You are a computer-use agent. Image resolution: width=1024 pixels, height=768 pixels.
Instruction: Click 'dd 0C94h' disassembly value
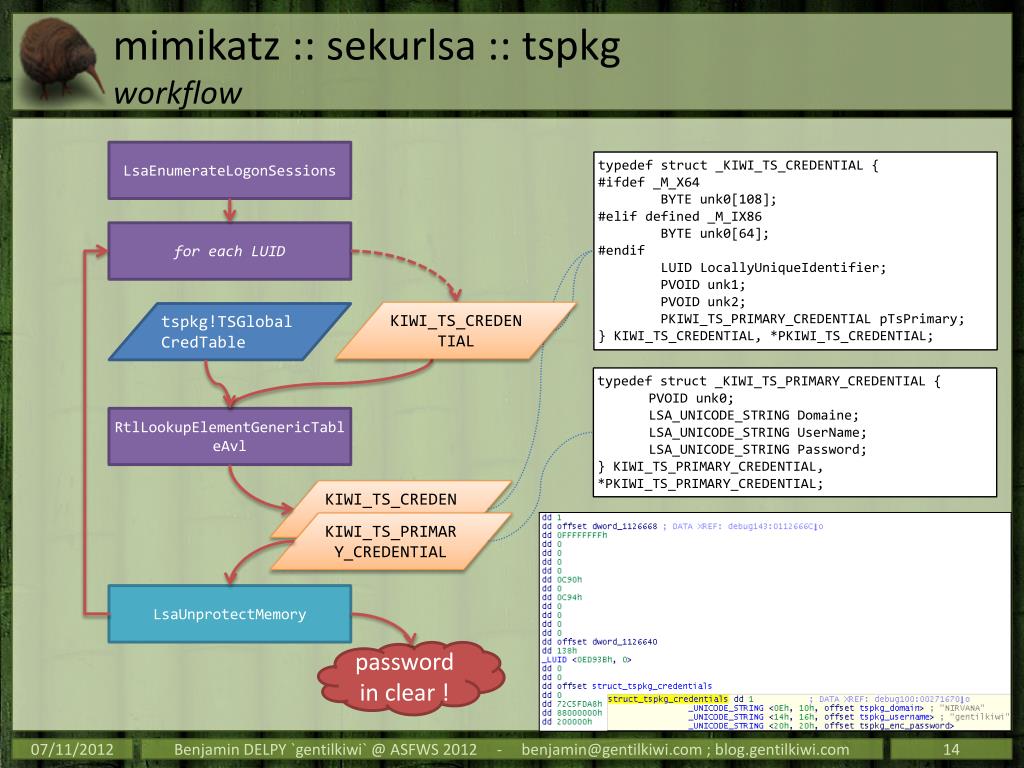[x=562, y=597]
